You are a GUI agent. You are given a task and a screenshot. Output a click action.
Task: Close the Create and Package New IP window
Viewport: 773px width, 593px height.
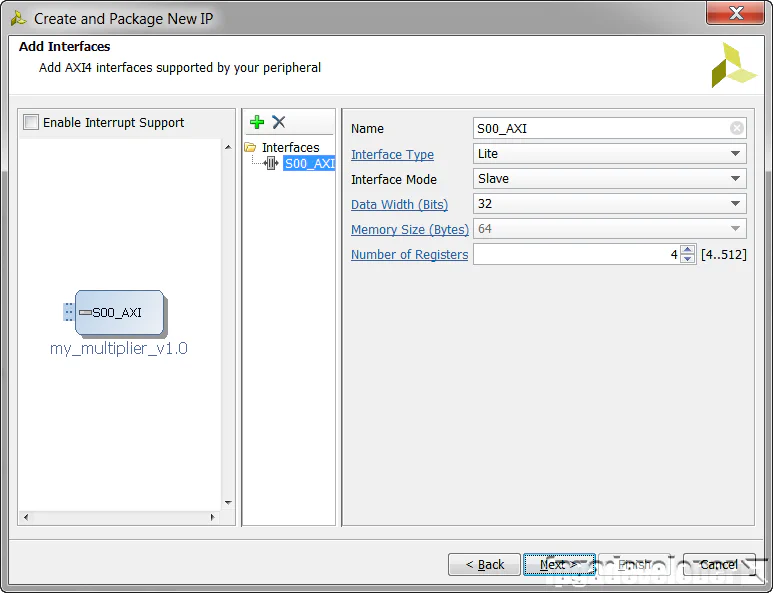point(735,13)
